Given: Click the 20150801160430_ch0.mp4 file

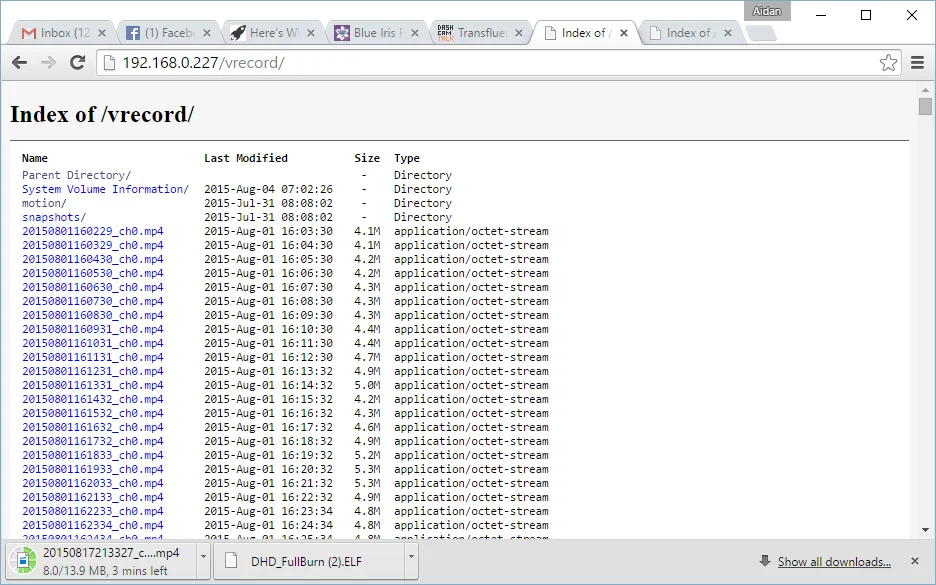Looking at the screenshot, I should tap(93, 260).
